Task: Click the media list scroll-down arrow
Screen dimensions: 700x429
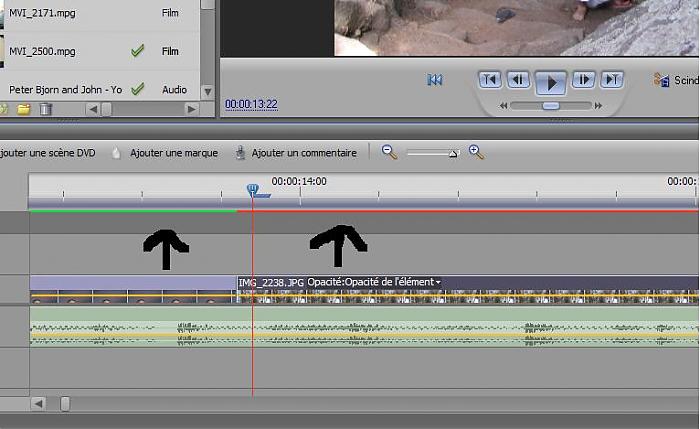Action: coord(207,92)
